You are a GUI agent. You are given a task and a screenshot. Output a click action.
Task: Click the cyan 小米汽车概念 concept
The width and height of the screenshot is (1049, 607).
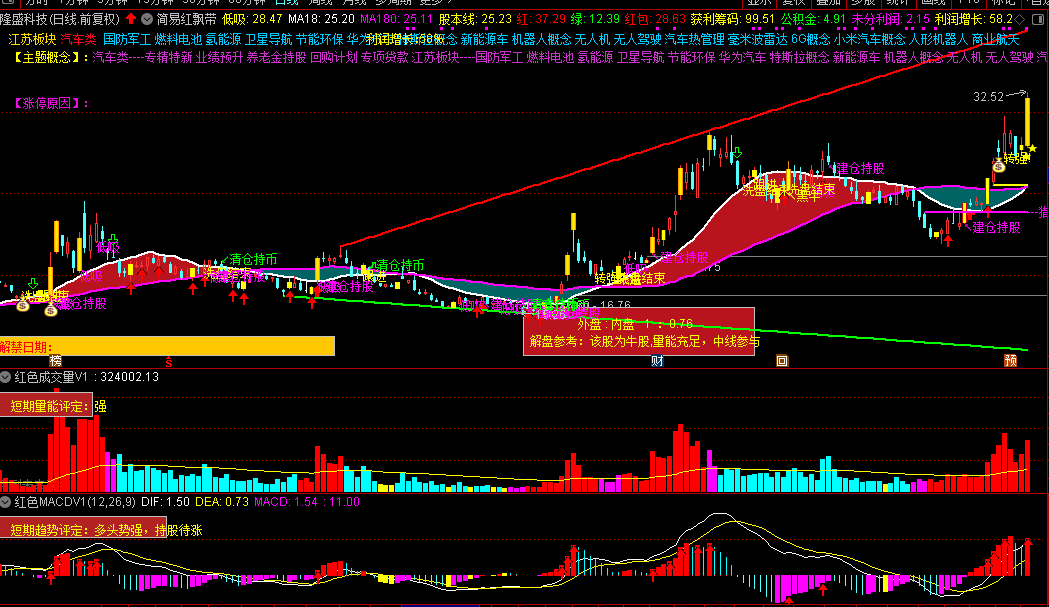click(870, 39)
